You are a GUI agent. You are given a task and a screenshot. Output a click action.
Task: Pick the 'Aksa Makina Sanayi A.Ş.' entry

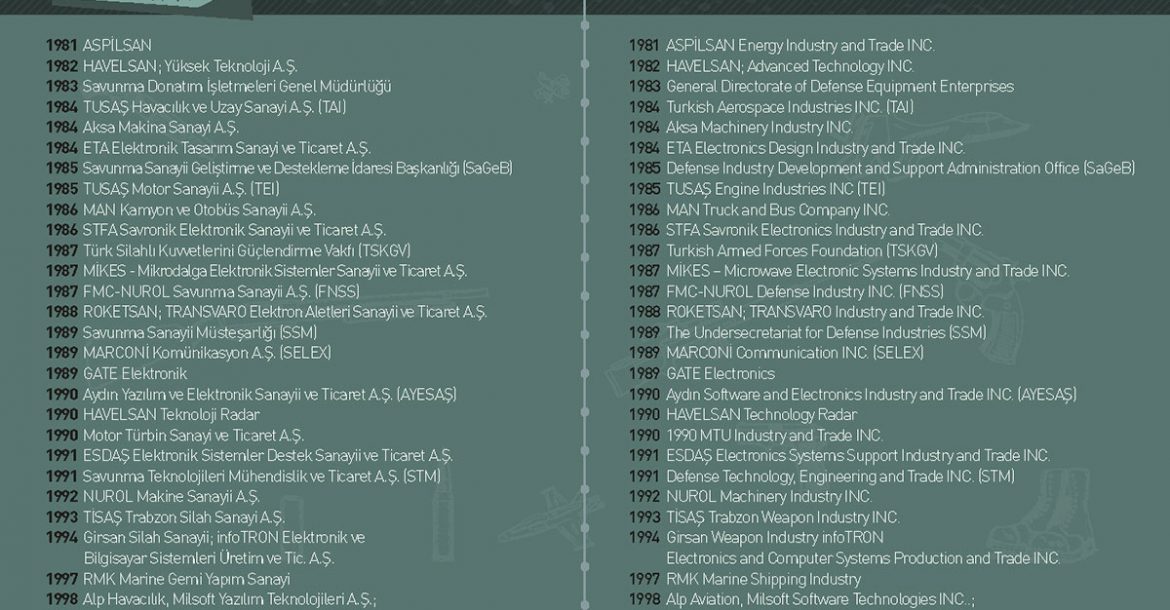tap(160, 128)
